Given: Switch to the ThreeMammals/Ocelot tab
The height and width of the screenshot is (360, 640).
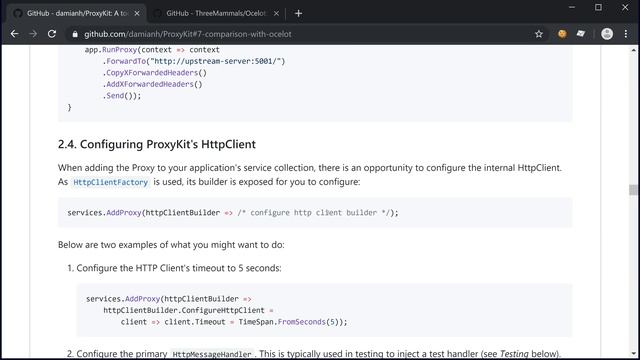Looking at the screenshot, I should (216, 13).
